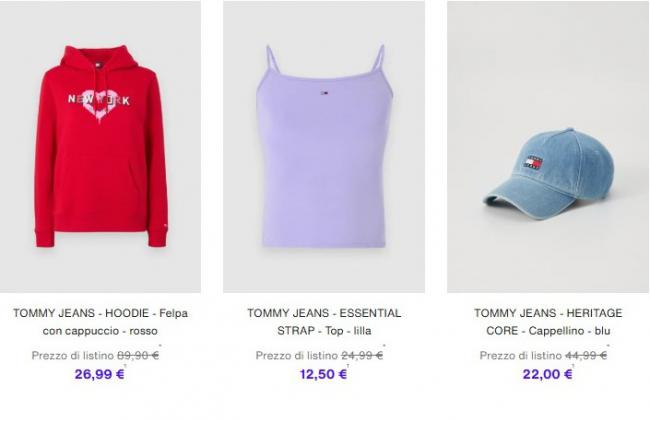Click the TOMMY JEANS HOODIE Felpa title
Screen dimensions: 650x422
[x=100, y=322]
